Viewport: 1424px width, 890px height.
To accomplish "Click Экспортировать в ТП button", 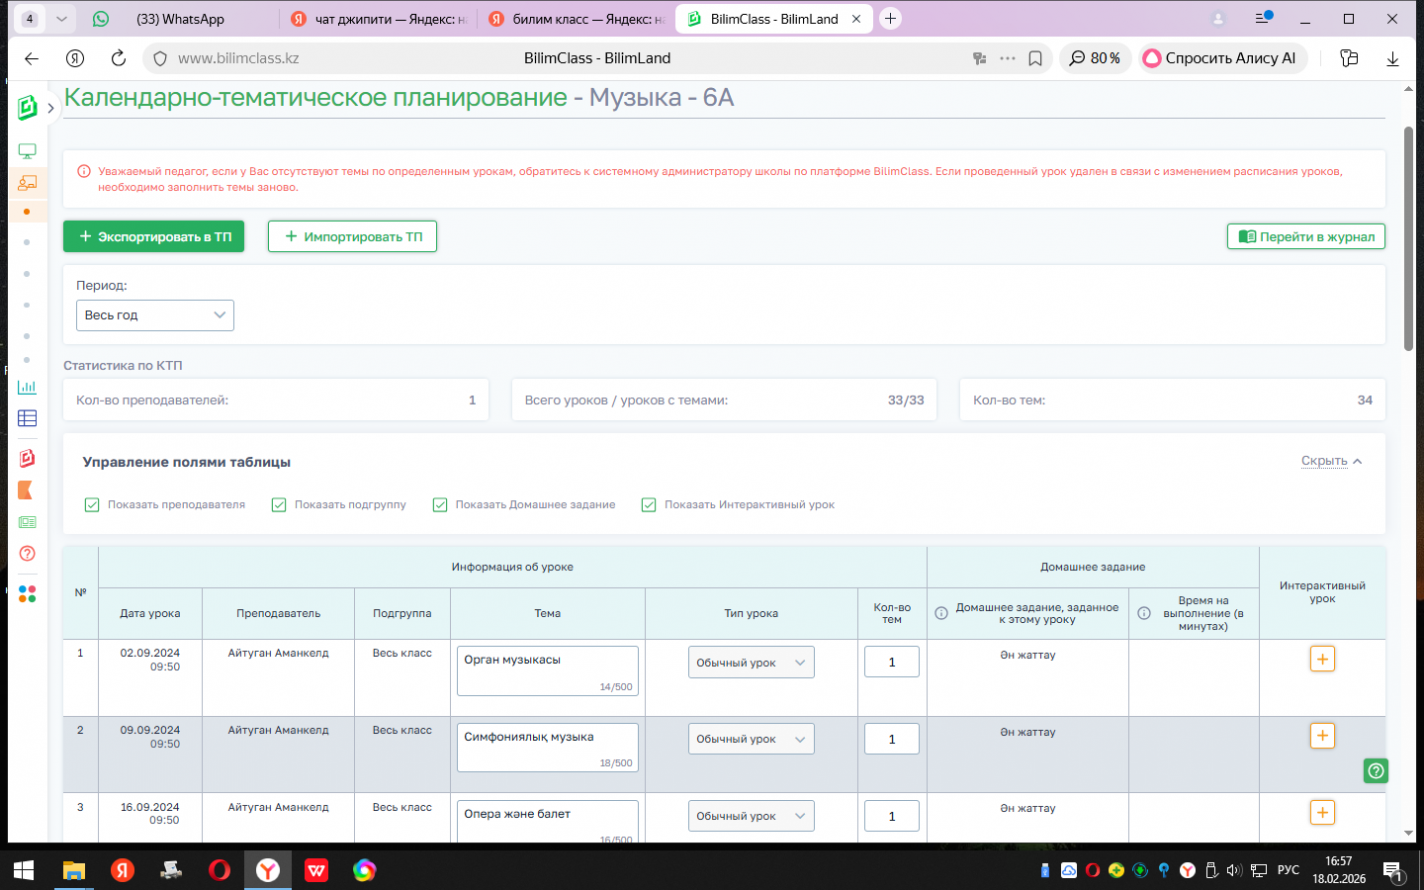I will pyautogui.click(x=154, y=237).
